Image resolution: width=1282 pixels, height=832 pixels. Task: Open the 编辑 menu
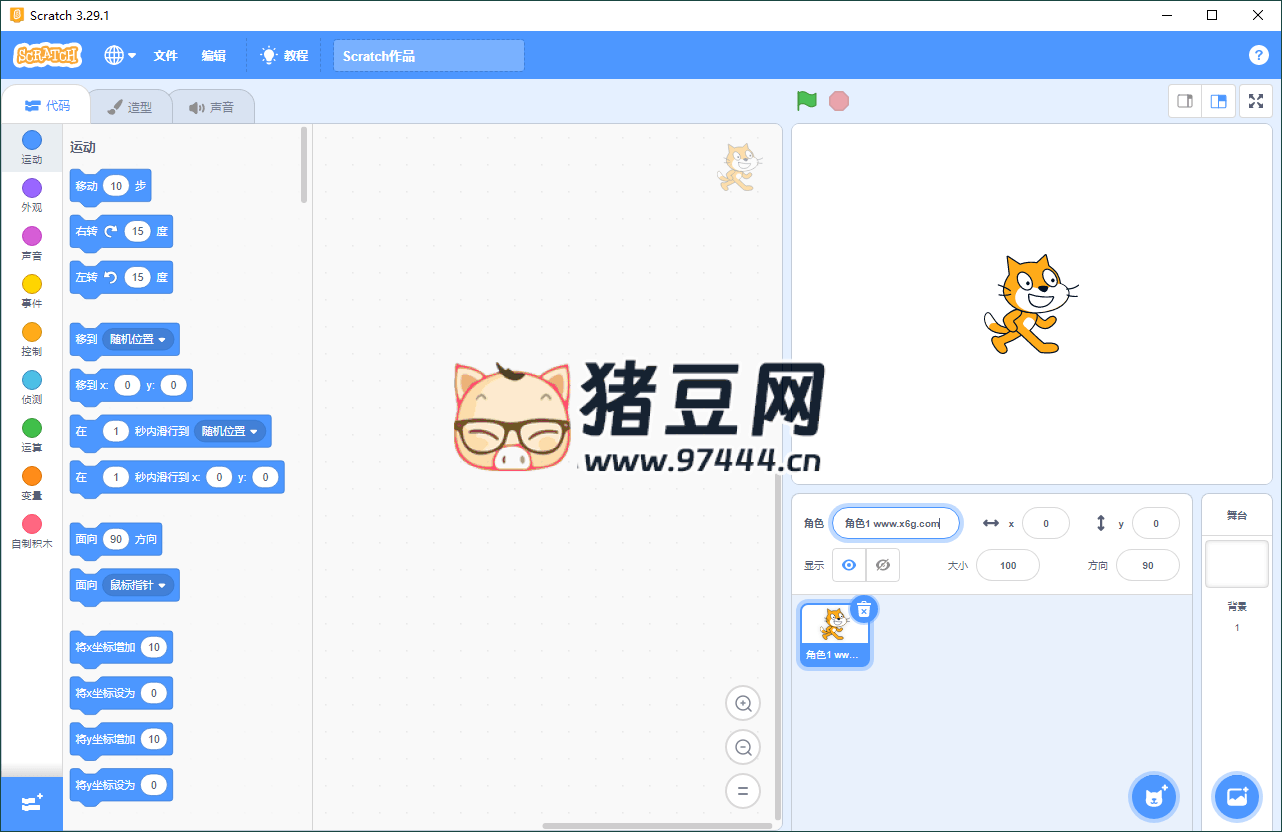point(213,56)
